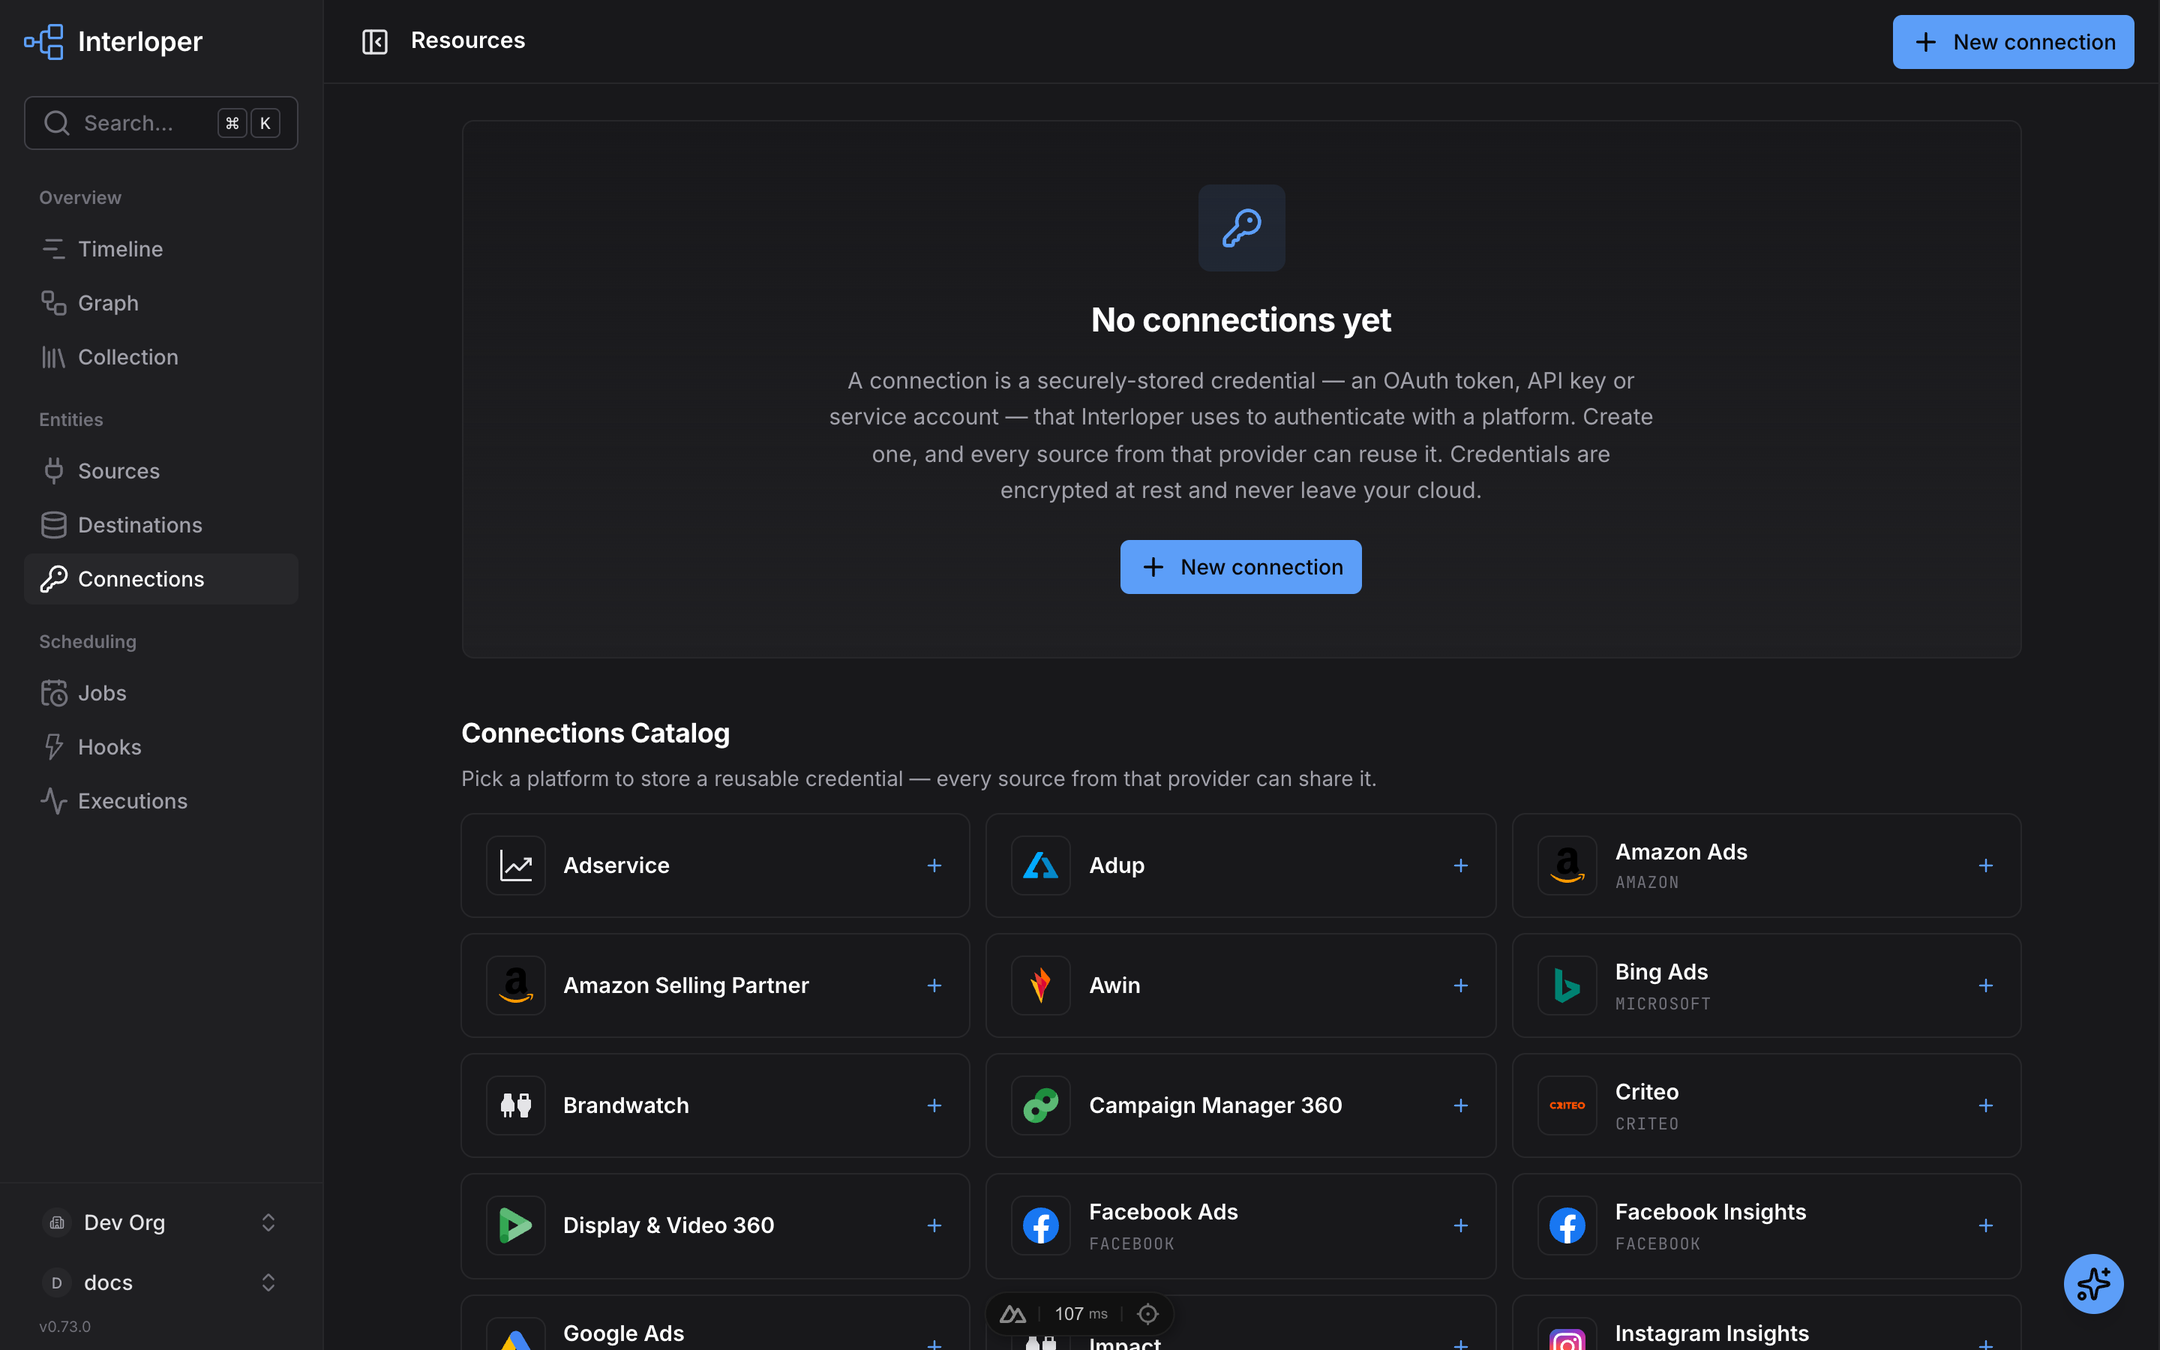Open the Destinations page
Screen dimensions: 2160x1350
[161, 525]
